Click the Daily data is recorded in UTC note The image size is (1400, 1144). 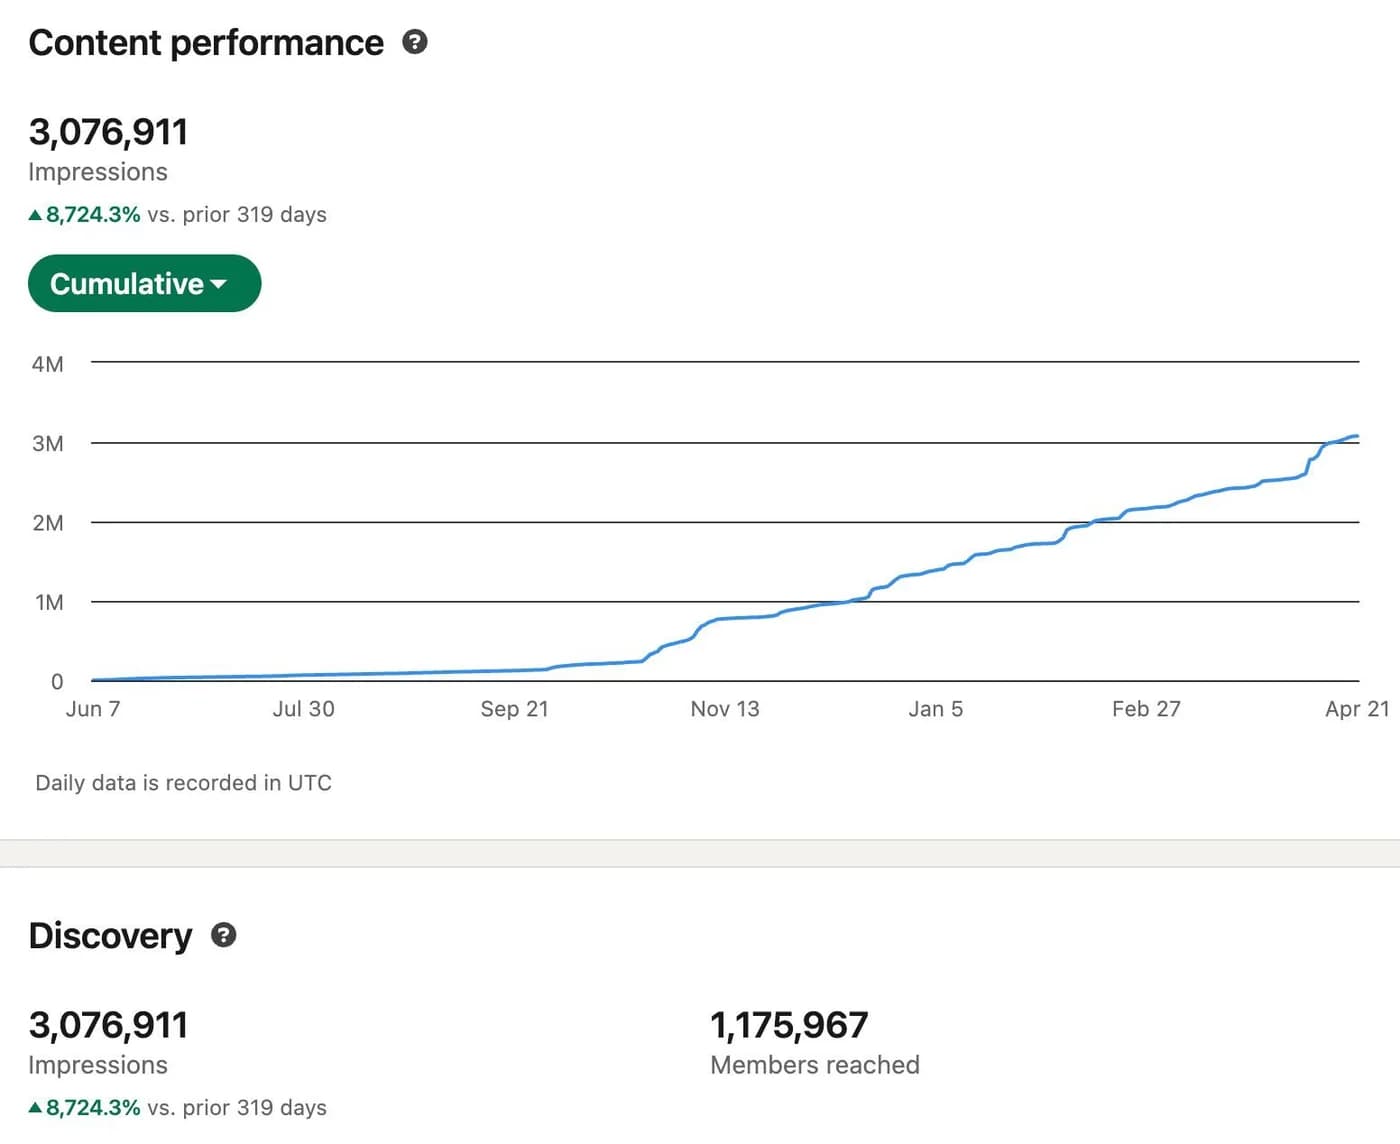click(x=183, y=783)
